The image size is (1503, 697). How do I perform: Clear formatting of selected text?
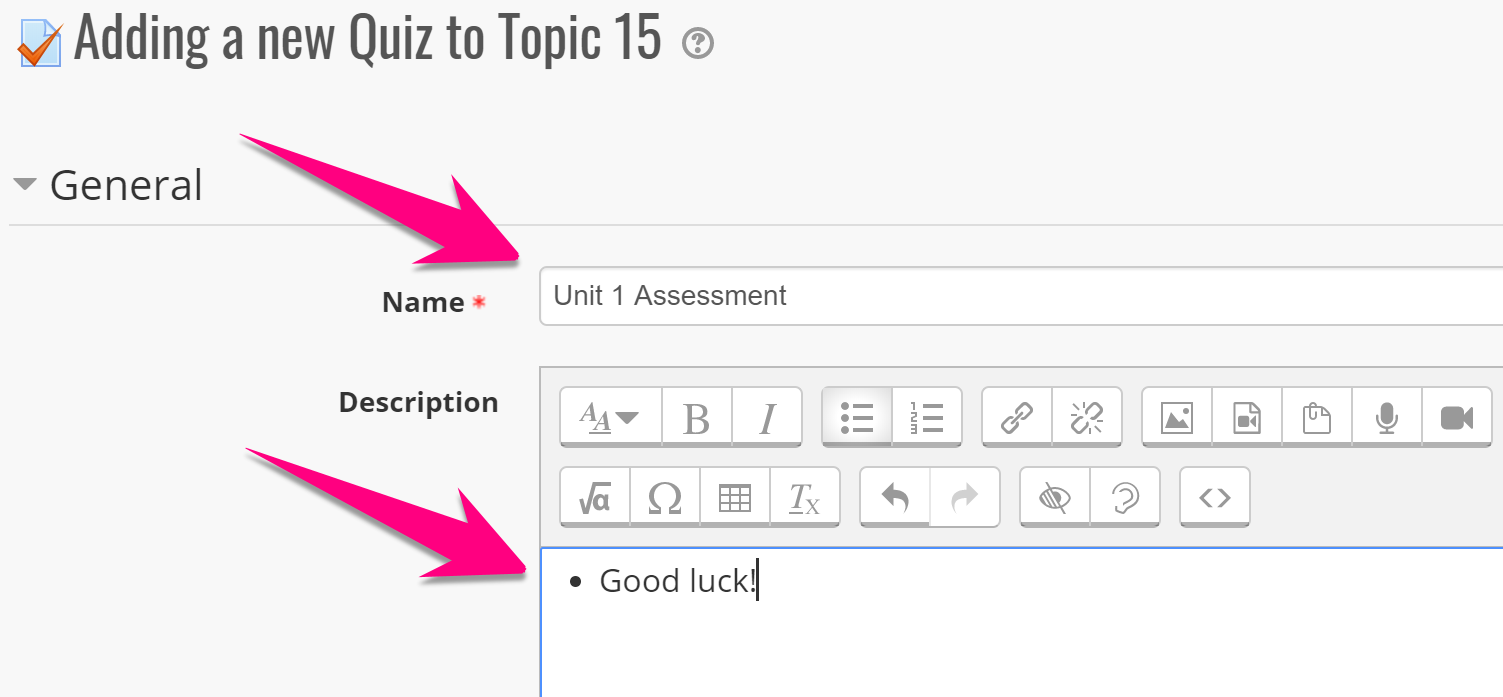(x=805, y=497)
